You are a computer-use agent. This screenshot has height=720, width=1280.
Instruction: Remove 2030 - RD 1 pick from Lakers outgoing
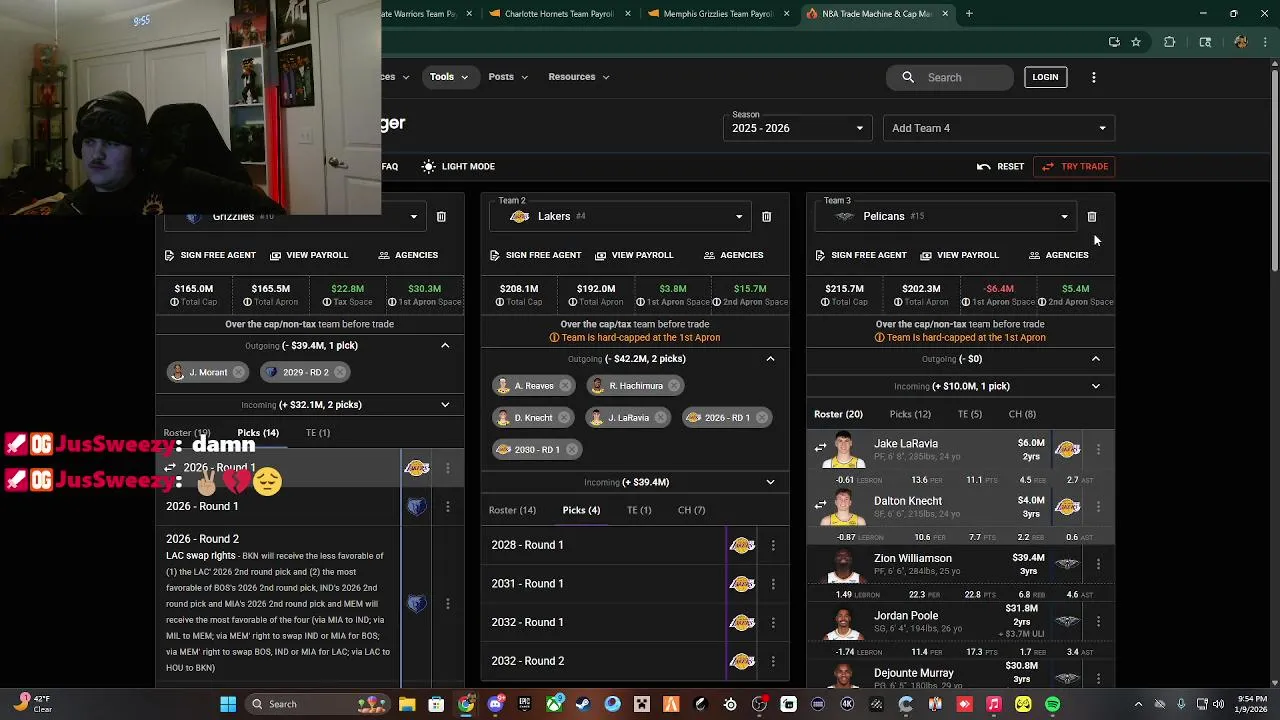(572, 450)
